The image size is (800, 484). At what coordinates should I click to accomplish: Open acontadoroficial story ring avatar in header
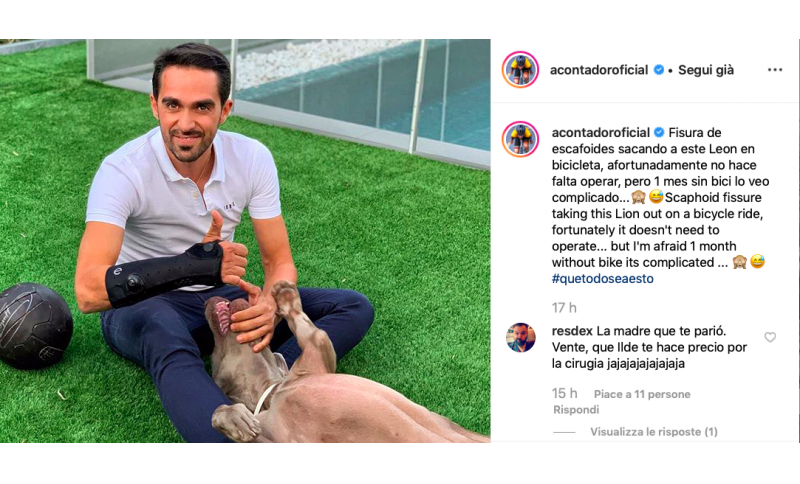(520, 69)
